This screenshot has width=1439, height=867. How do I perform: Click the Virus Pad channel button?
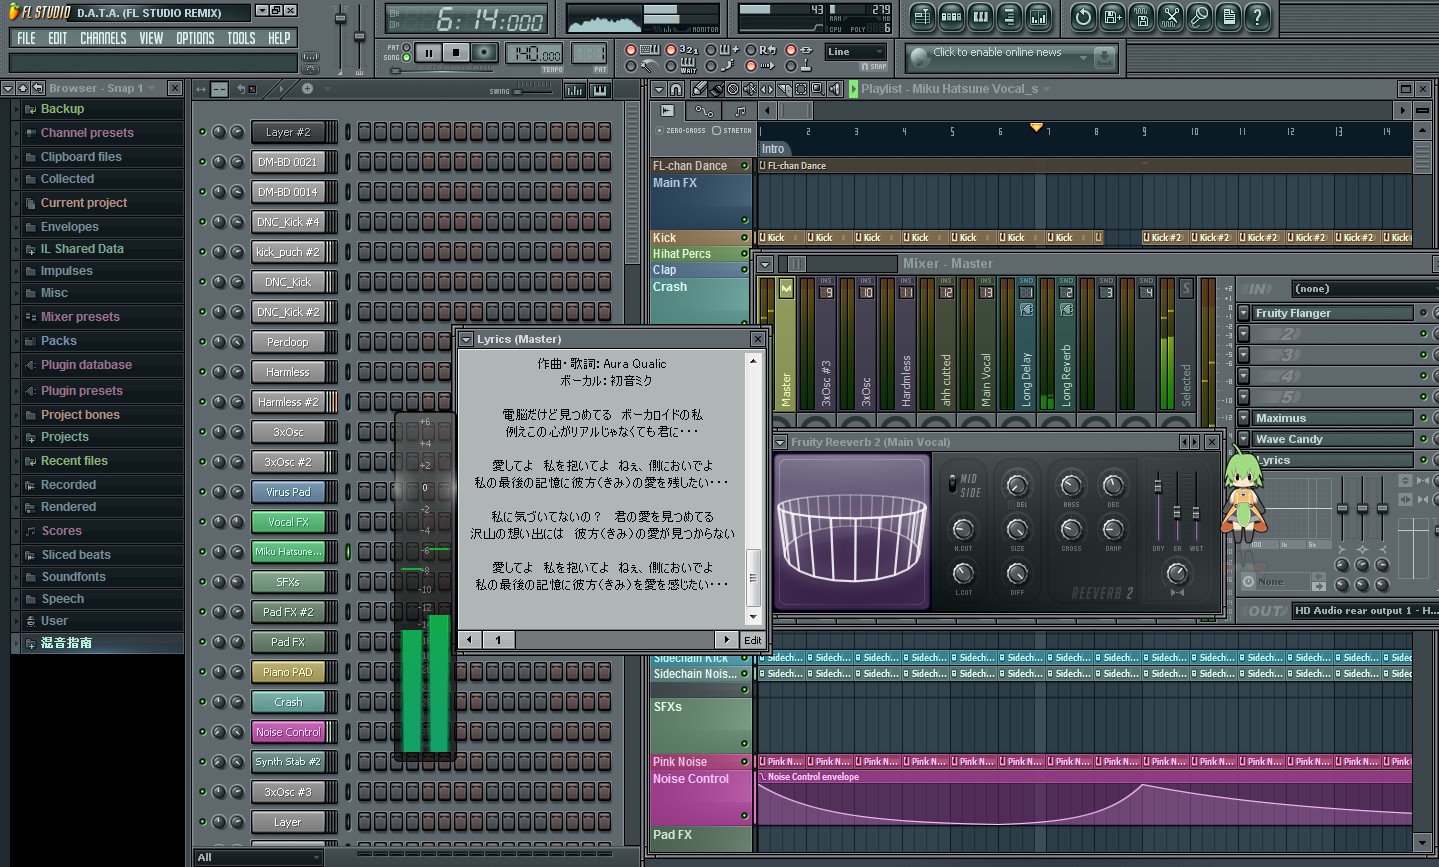pos(288,492)
